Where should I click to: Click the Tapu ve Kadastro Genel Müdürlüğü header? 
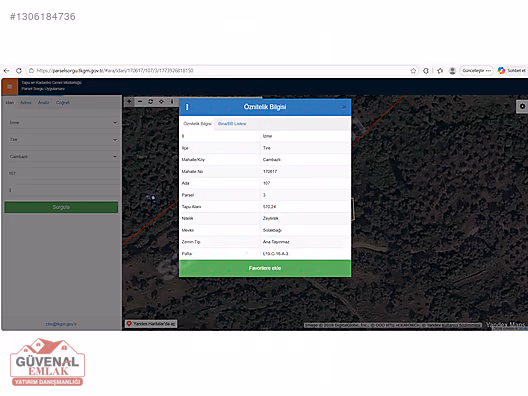(x=52, y=82)
